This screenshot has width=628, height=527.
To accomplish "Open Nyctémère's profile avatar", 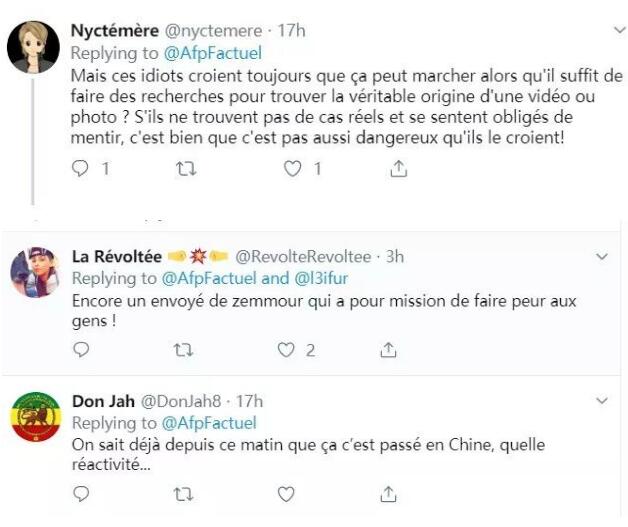I will tap(33, 47).
